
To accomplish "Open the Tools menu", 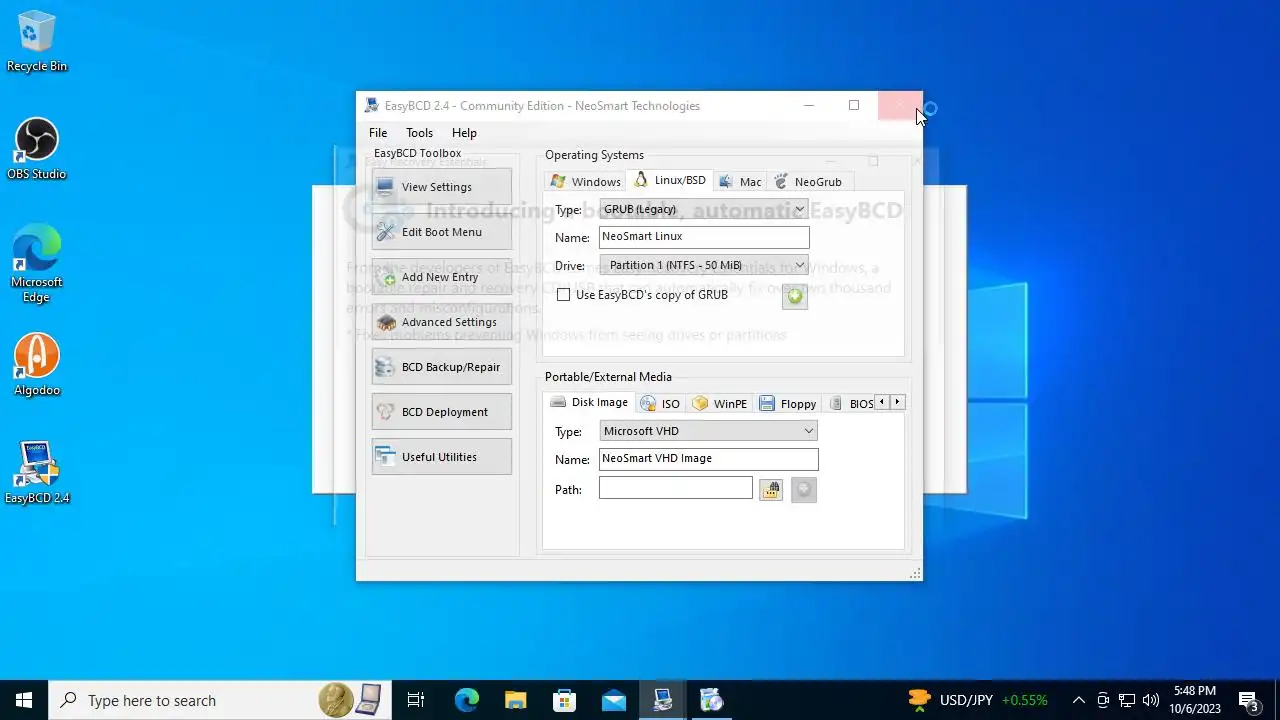I will [x=419, y=133].
